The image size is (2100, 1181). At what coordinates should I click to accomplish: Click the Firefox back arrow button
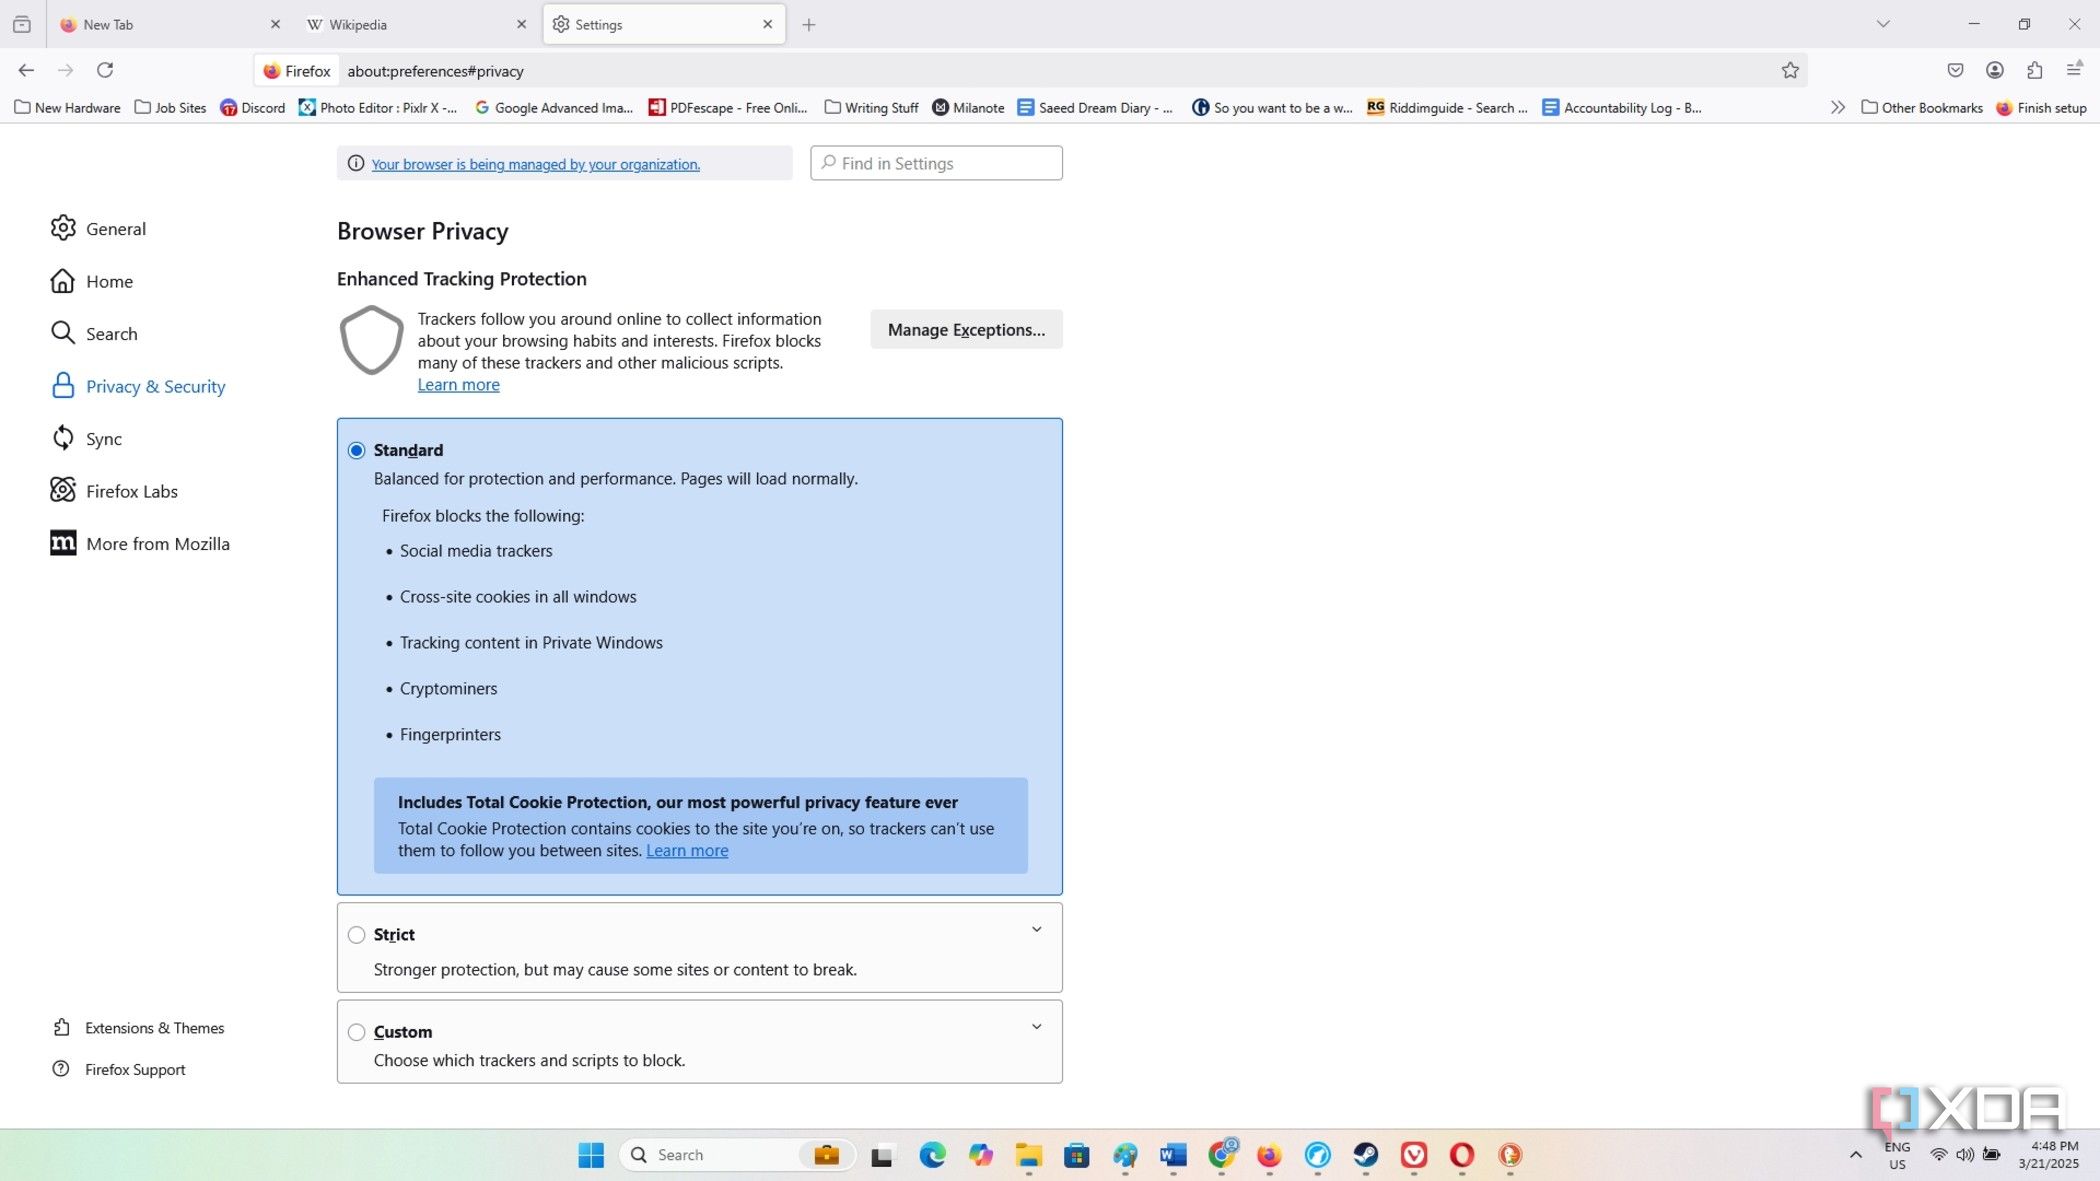26,70
